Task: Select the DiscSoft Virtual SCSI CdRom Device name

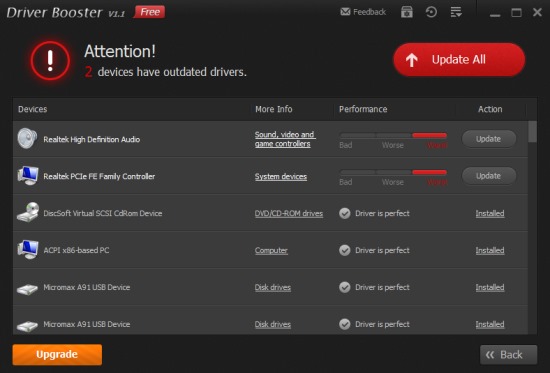Action: click(103, 213)
